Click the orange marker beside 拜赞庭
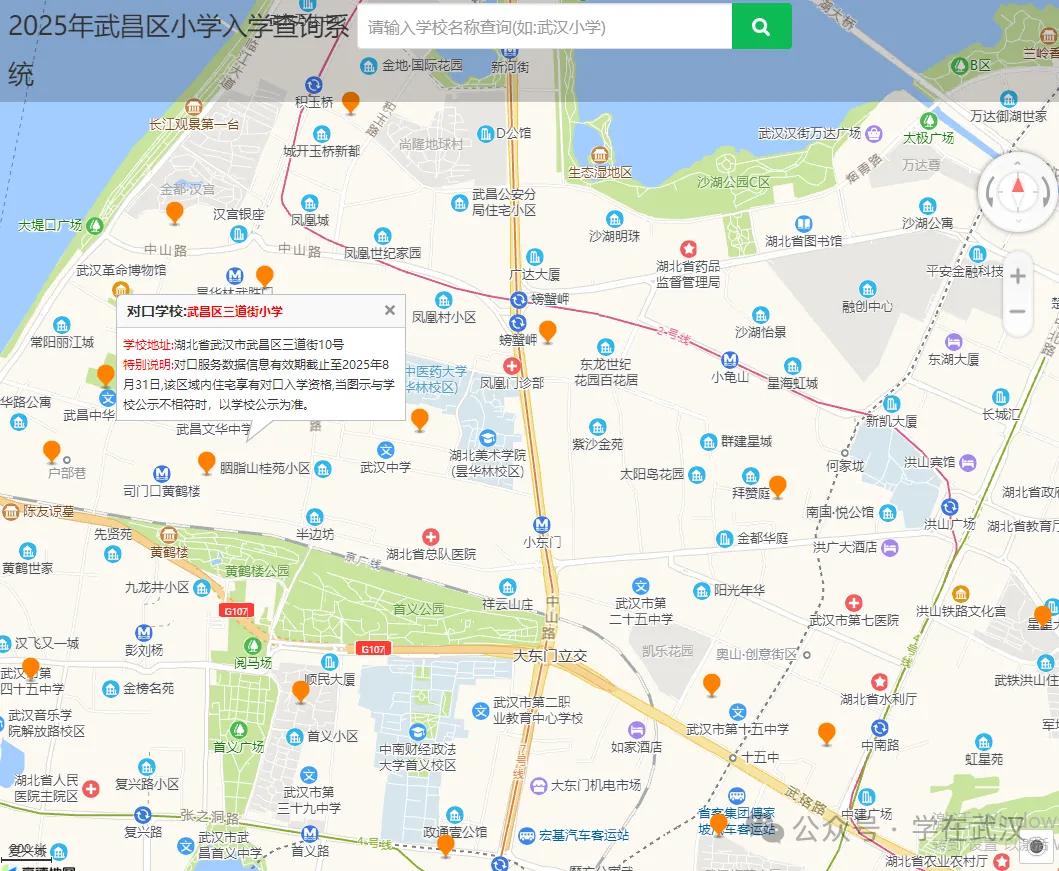The width and height of the screenshot is (1059, 871). click(777, 486)
